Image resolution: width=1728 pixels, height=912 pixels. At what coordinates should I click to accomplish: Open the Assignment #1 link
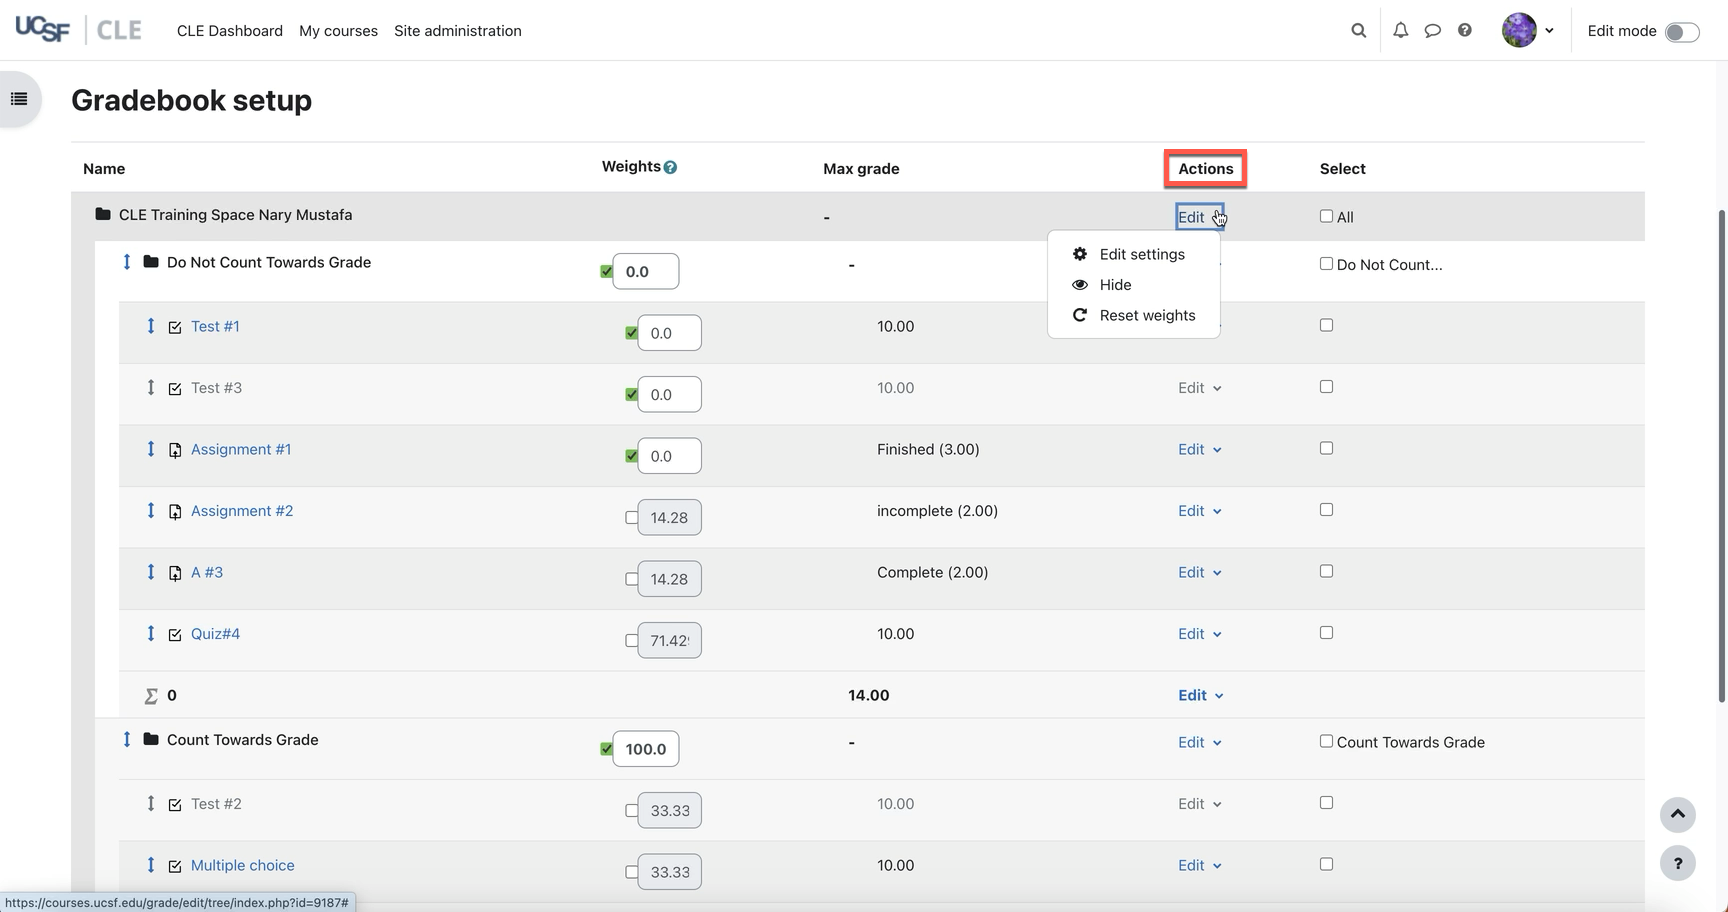pyautogui.click(x=241, y=449)
